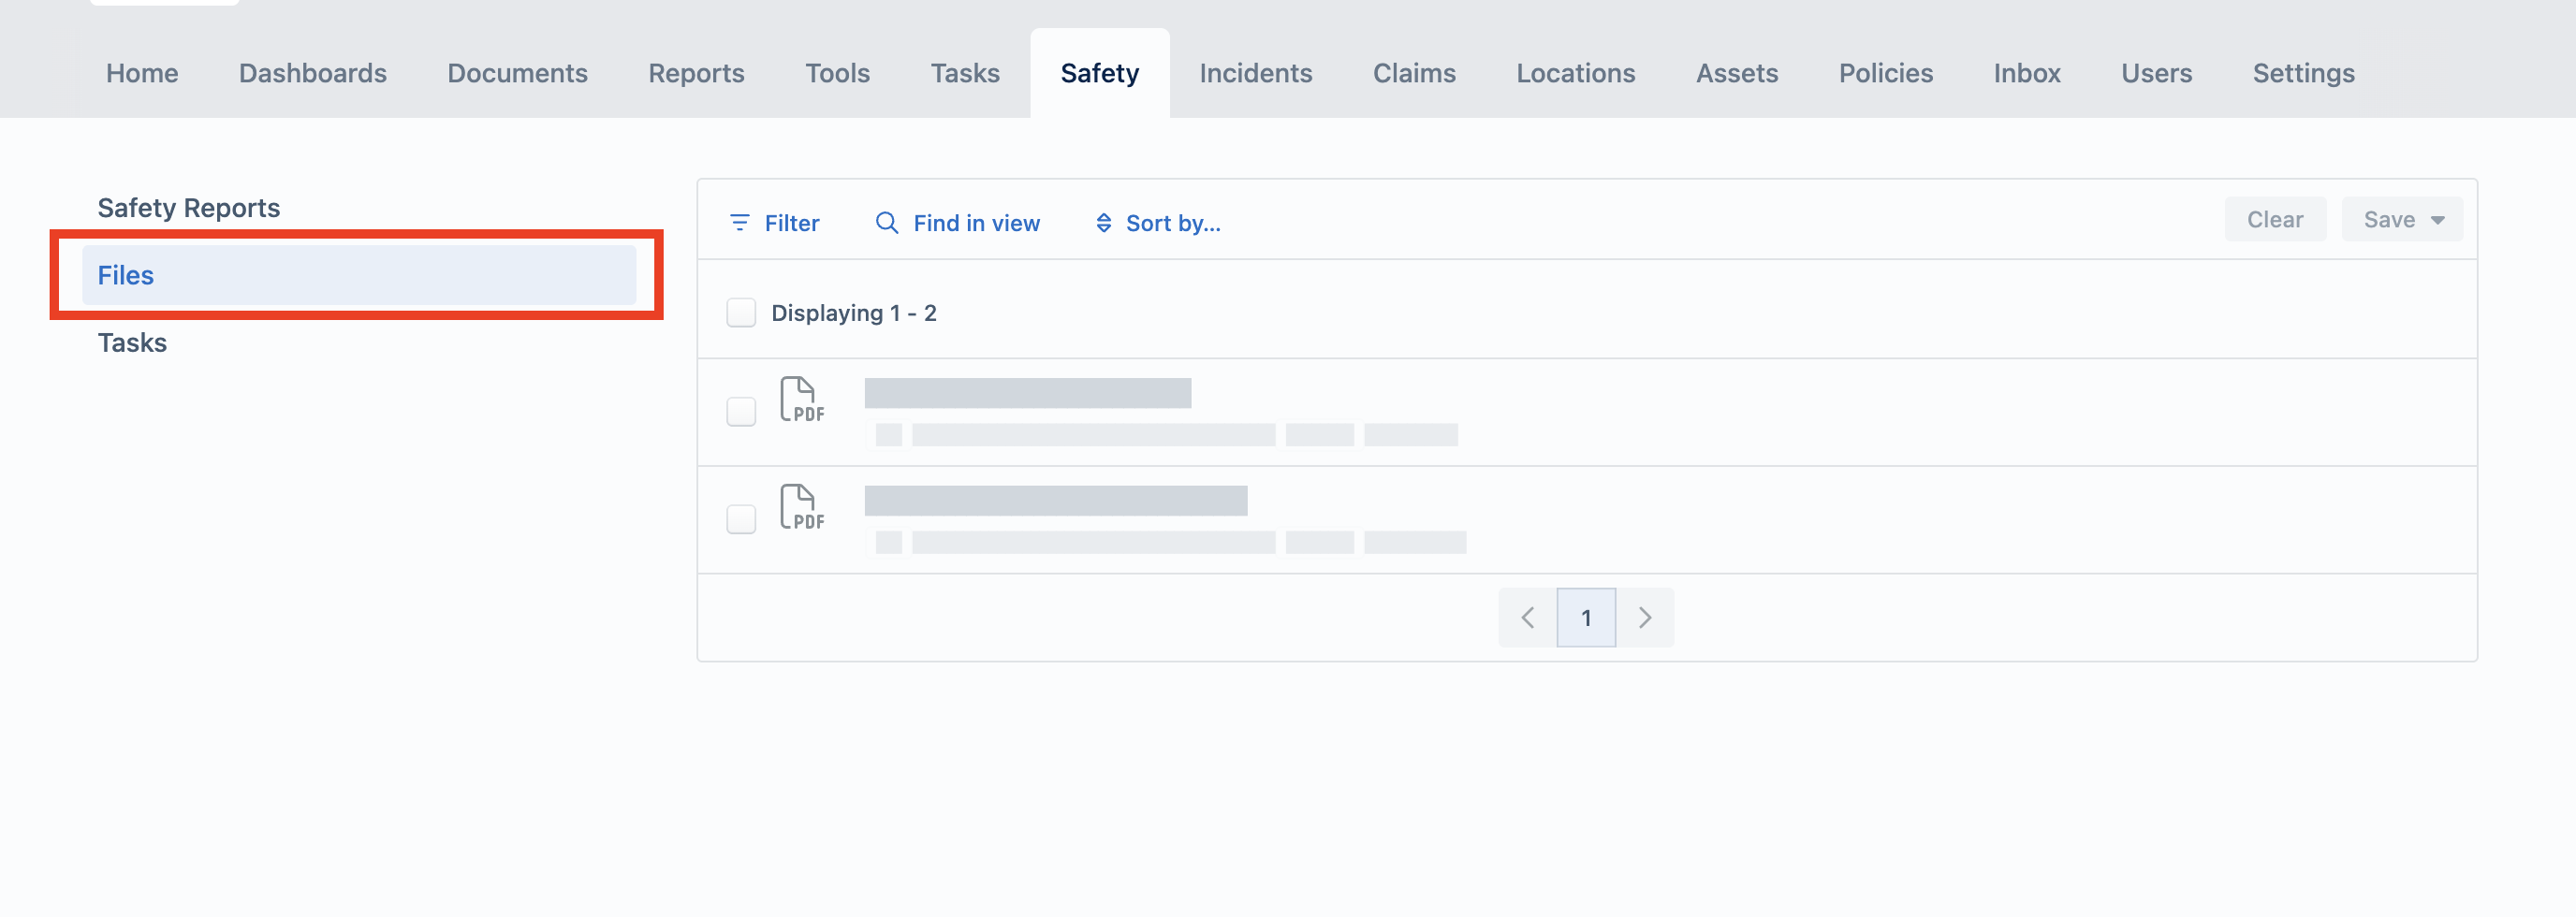Tick the Displaying 1 - 2 select-all checkbox
Screen dimensions: 2576x917
(741, 313)
